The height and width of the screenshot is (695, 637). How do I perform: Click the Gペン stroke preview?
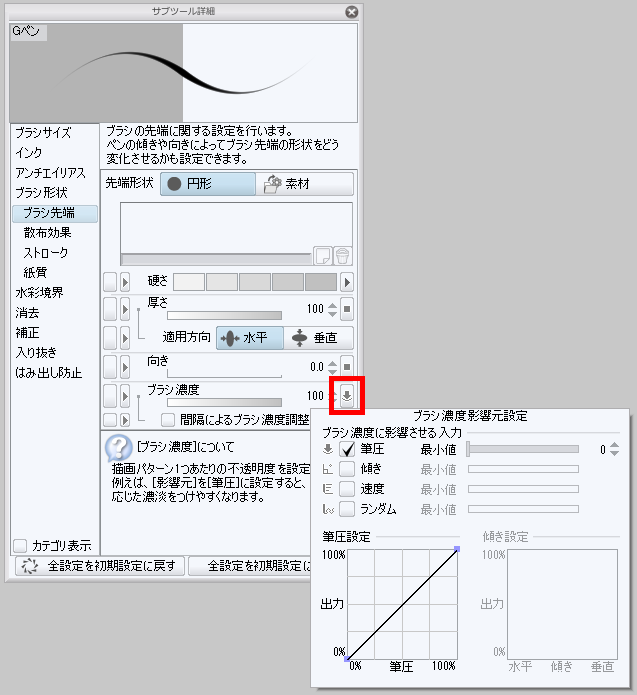pyautogui.click(x=183, y=73)
